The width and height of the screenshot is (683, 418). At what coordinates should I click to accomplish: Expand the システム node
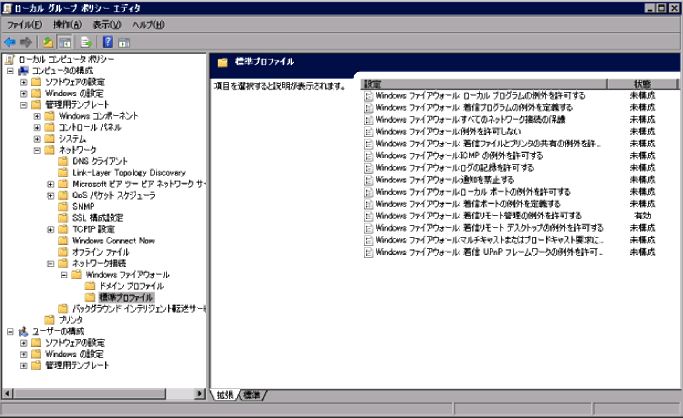(x=37, y=139)
